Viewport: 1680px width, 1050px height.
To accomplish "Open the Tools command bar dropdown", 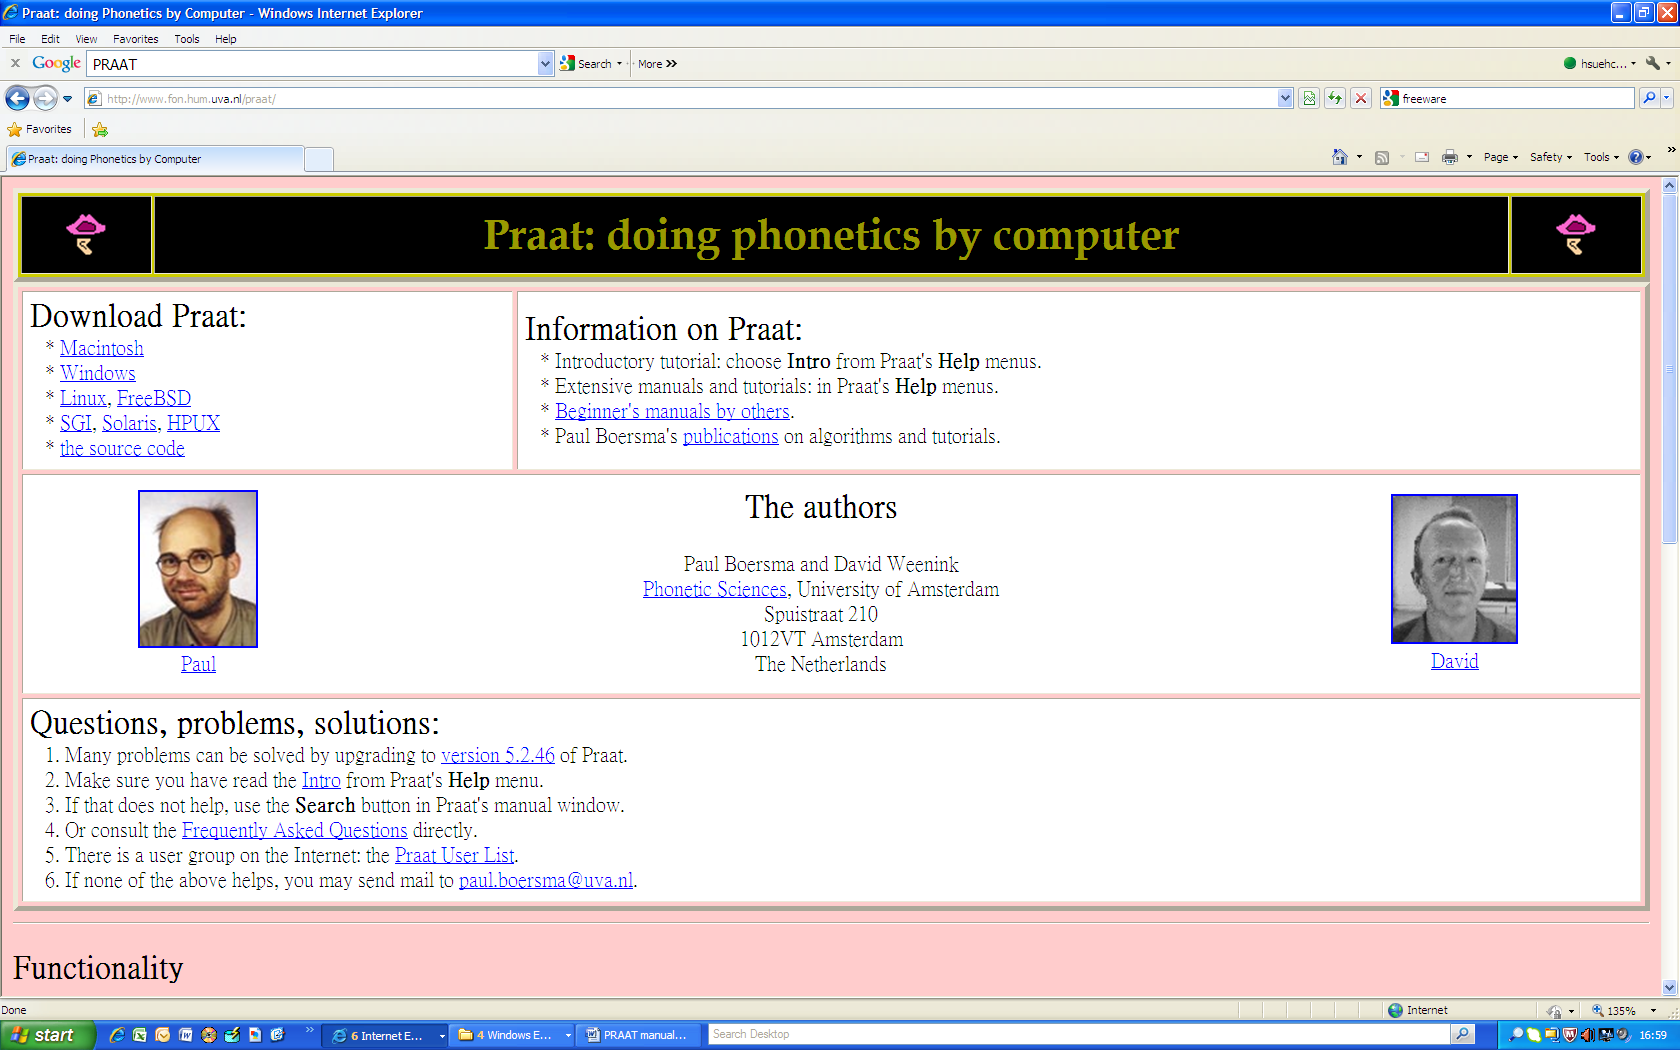I will 1601,157.
